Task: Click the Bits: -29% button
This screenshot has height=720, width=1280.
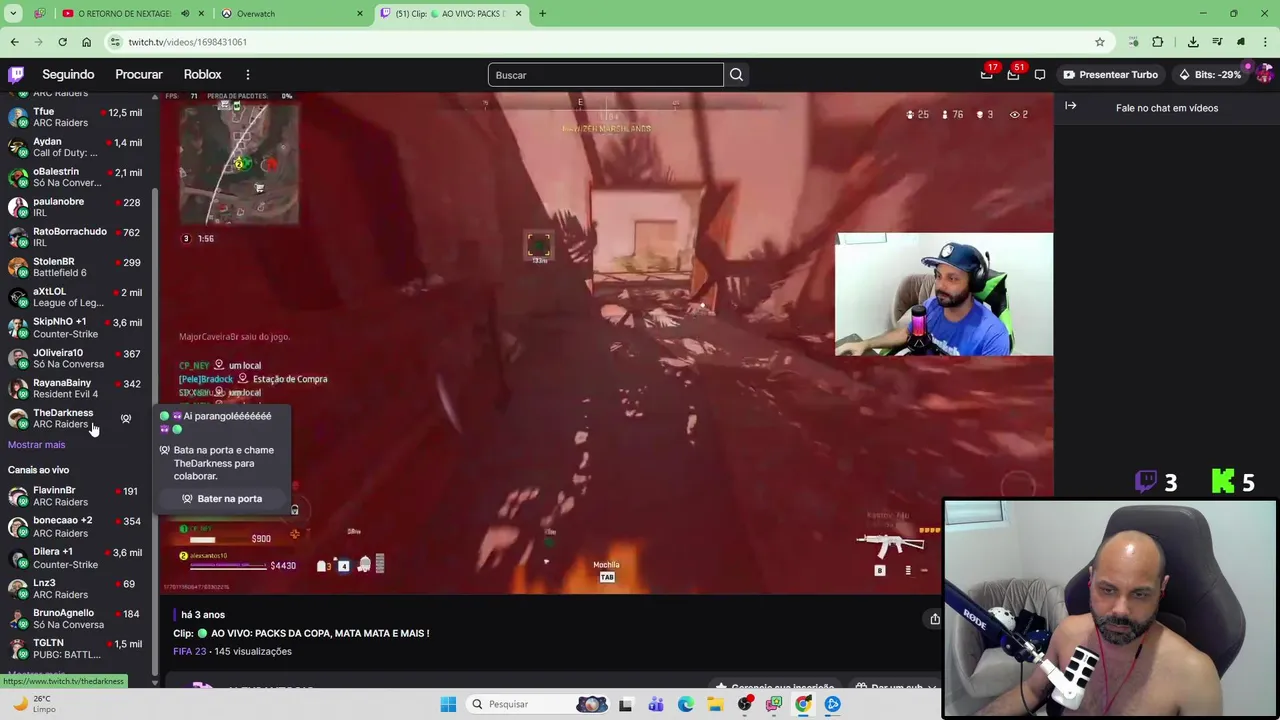Action: coord(1209,75)
